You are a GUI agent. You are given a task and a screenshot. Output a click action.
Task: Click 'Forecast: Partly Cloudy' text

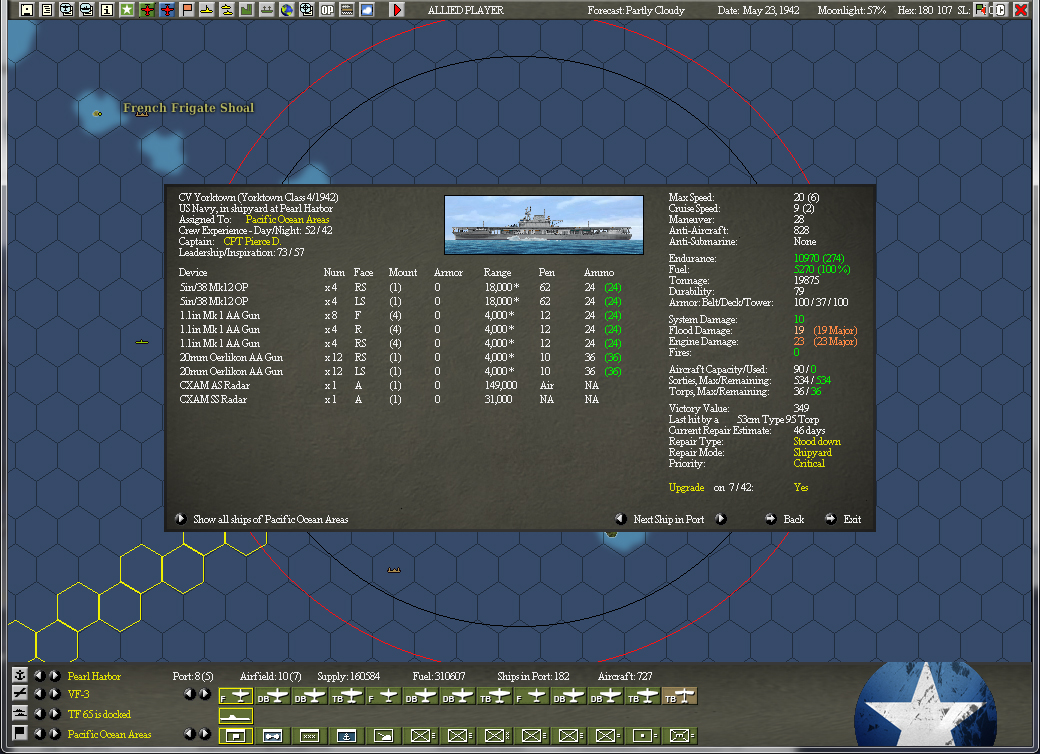coord(636,10)
